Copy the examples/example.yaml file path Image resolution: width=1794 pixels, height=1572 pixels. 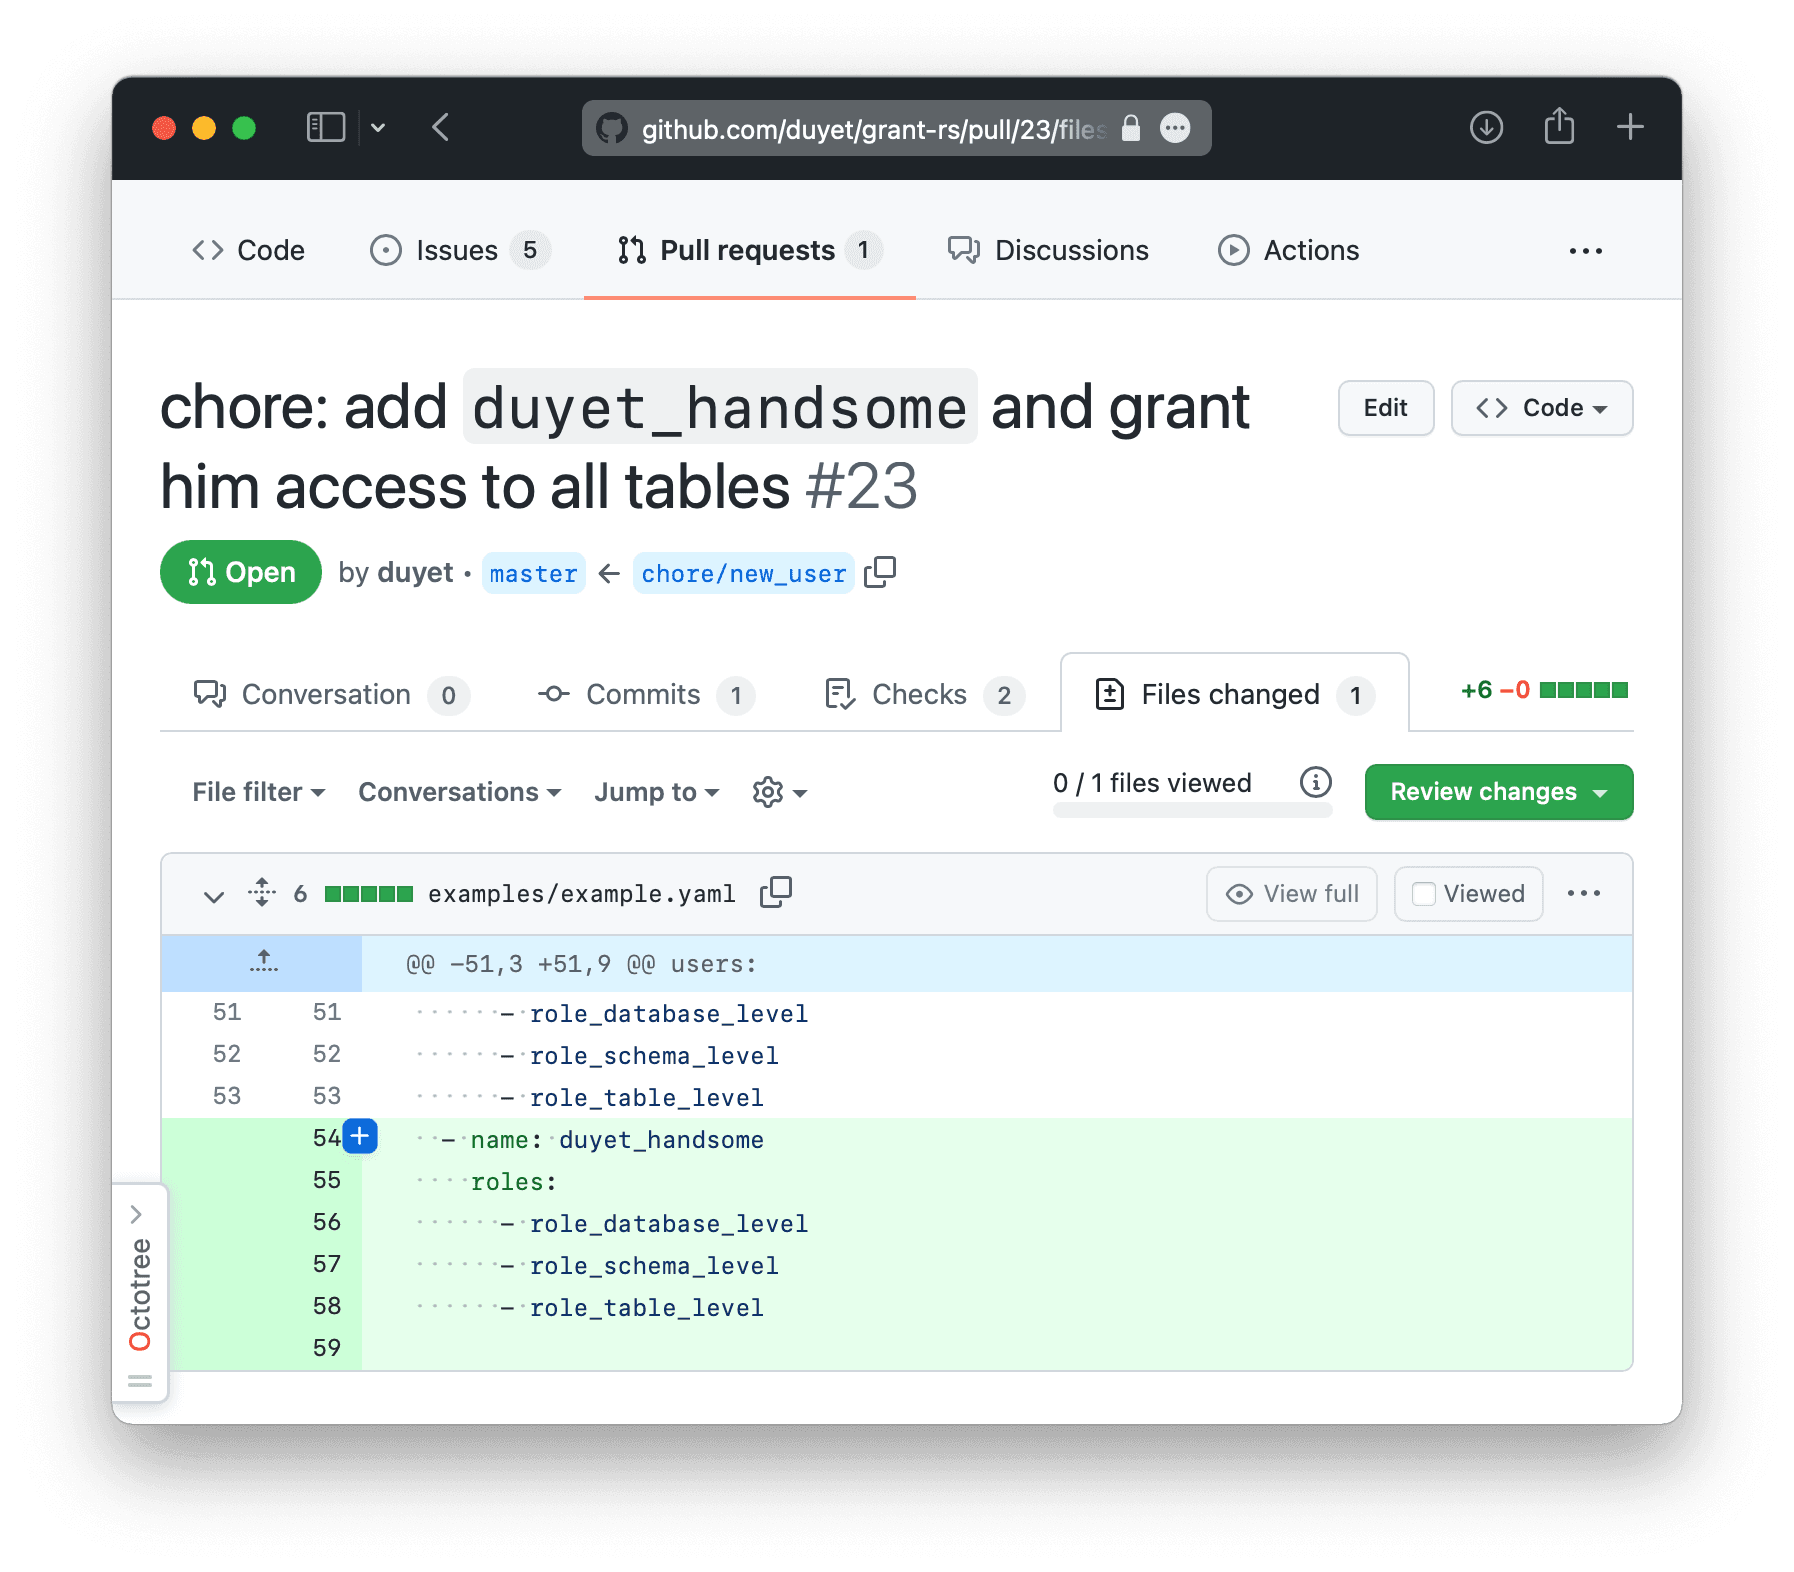777,891
